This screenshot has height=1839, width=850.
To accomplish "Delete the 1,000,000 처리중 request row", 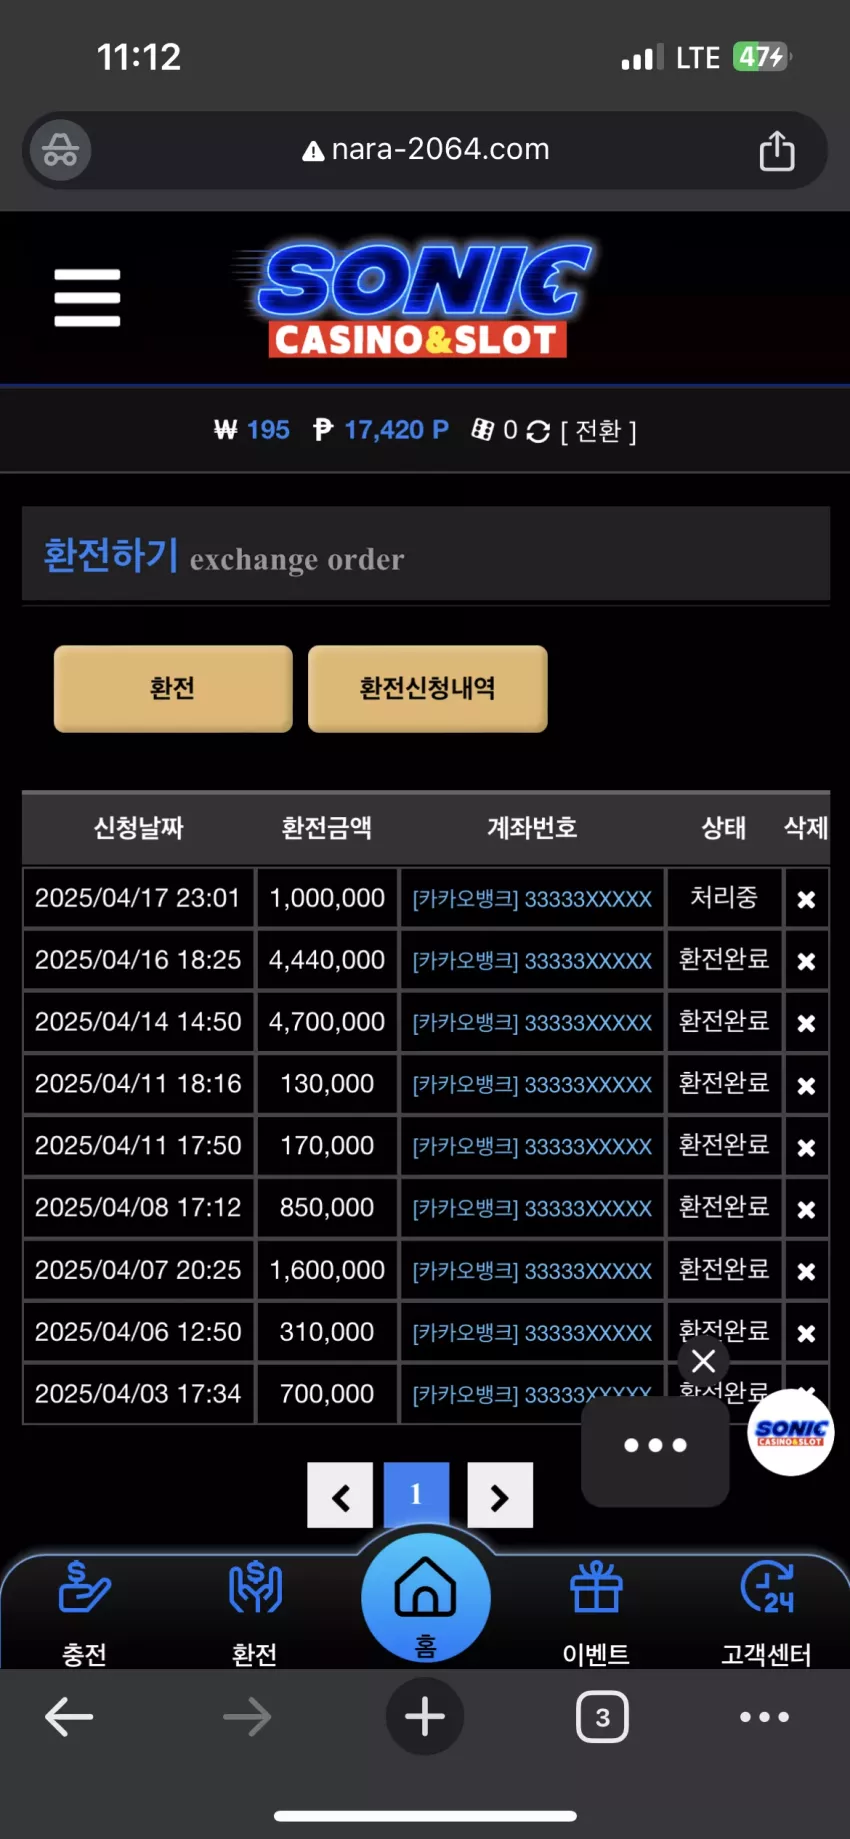I will click(806, 899).
